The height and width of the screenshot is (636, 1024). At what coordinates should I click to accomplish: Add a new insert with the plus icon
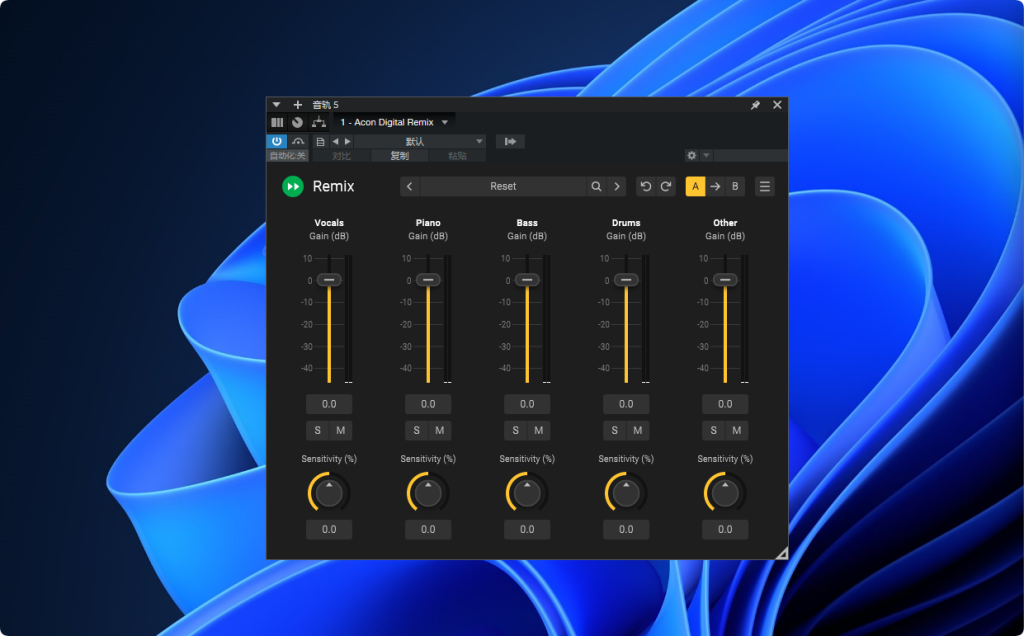tap(297, 104)
